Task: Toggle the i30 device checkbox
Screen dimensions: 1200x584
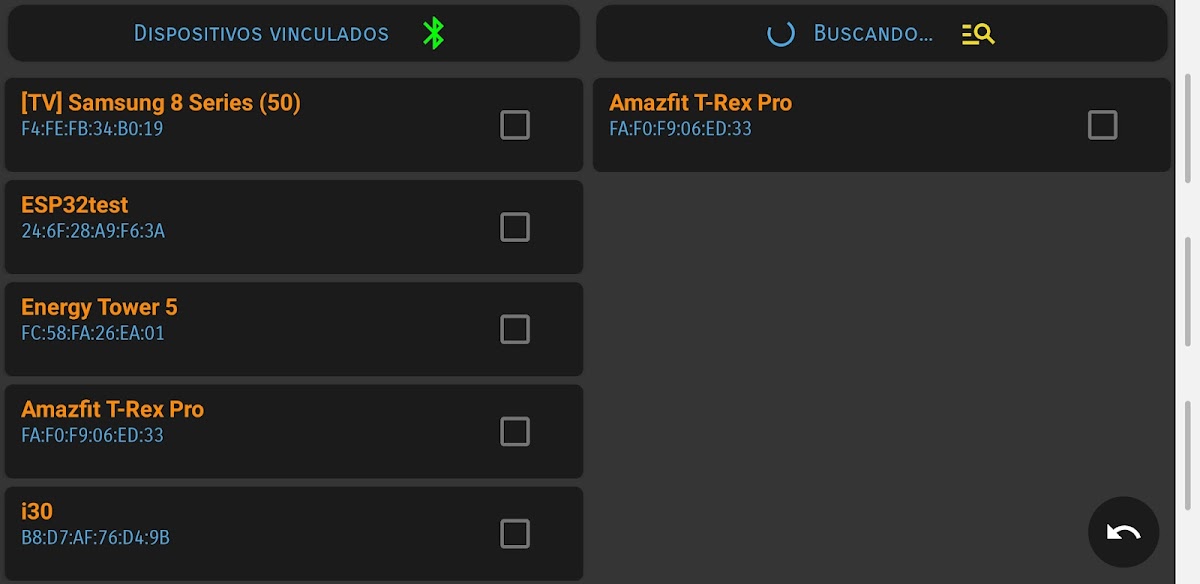Action: click(515, 533)
